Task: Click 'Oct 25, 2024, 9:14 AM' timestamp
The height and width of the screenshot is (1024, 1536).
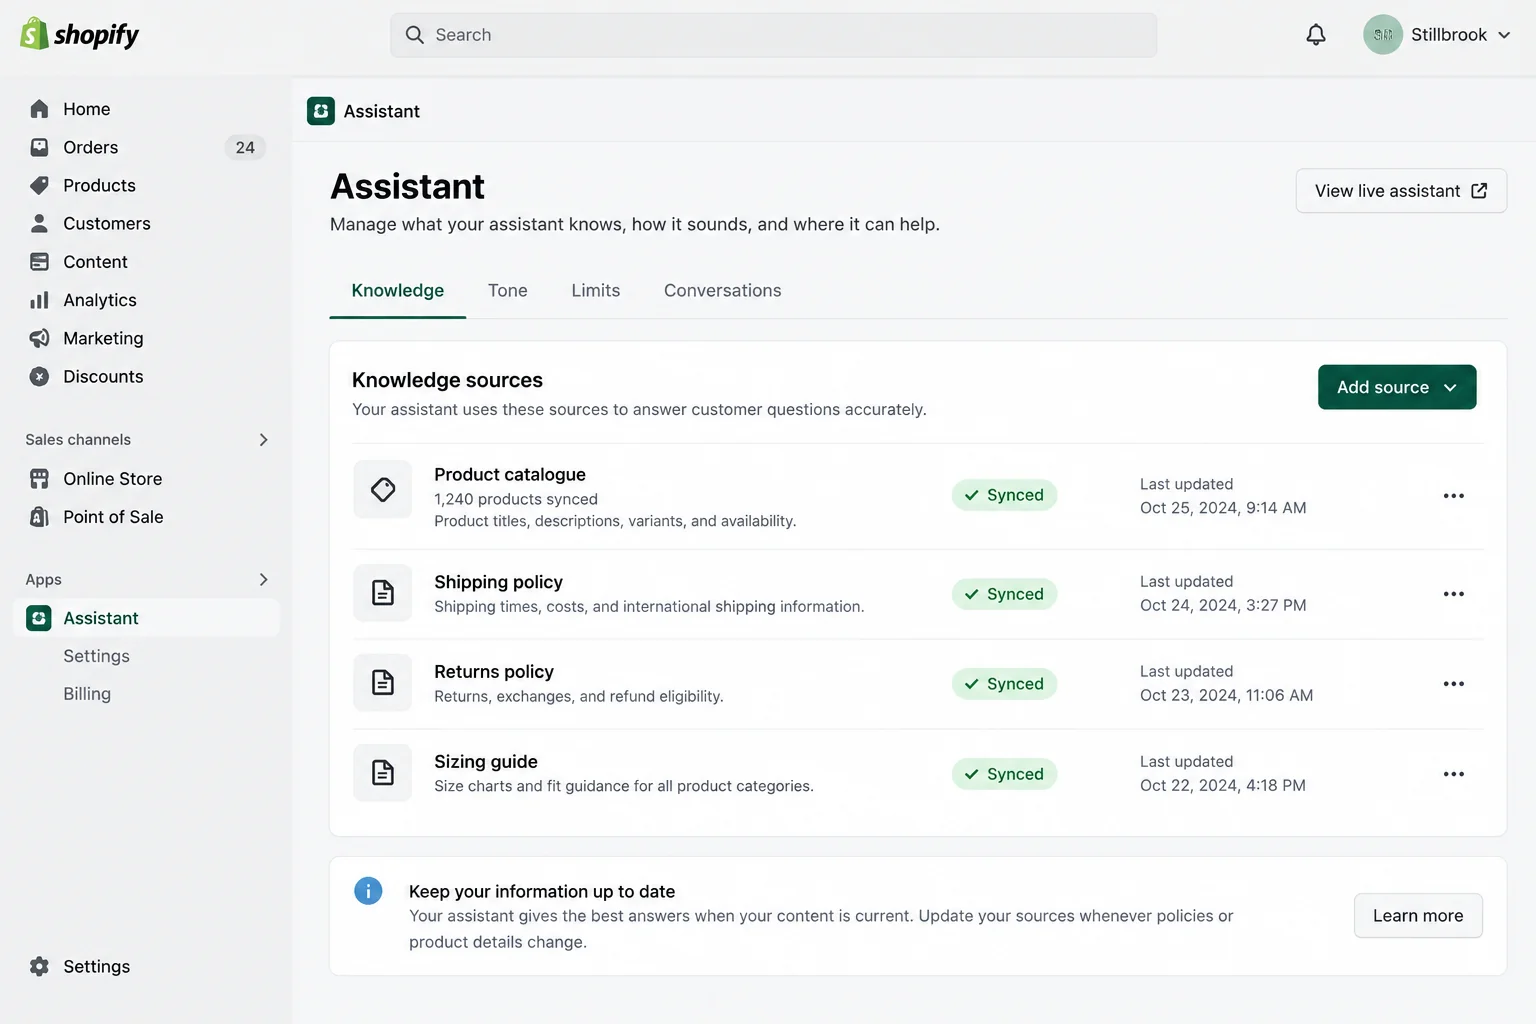Action: (1223, 508)
